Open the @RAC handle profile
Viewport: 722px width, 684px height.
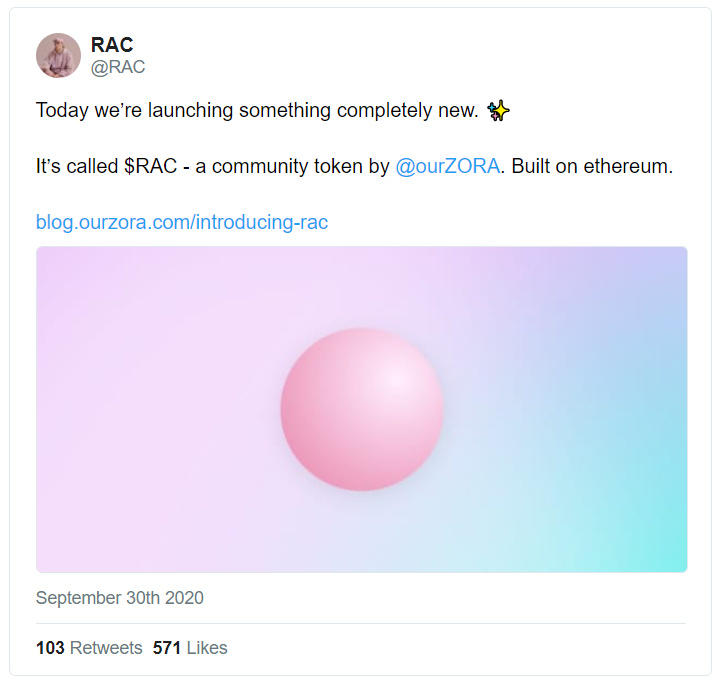118,68
